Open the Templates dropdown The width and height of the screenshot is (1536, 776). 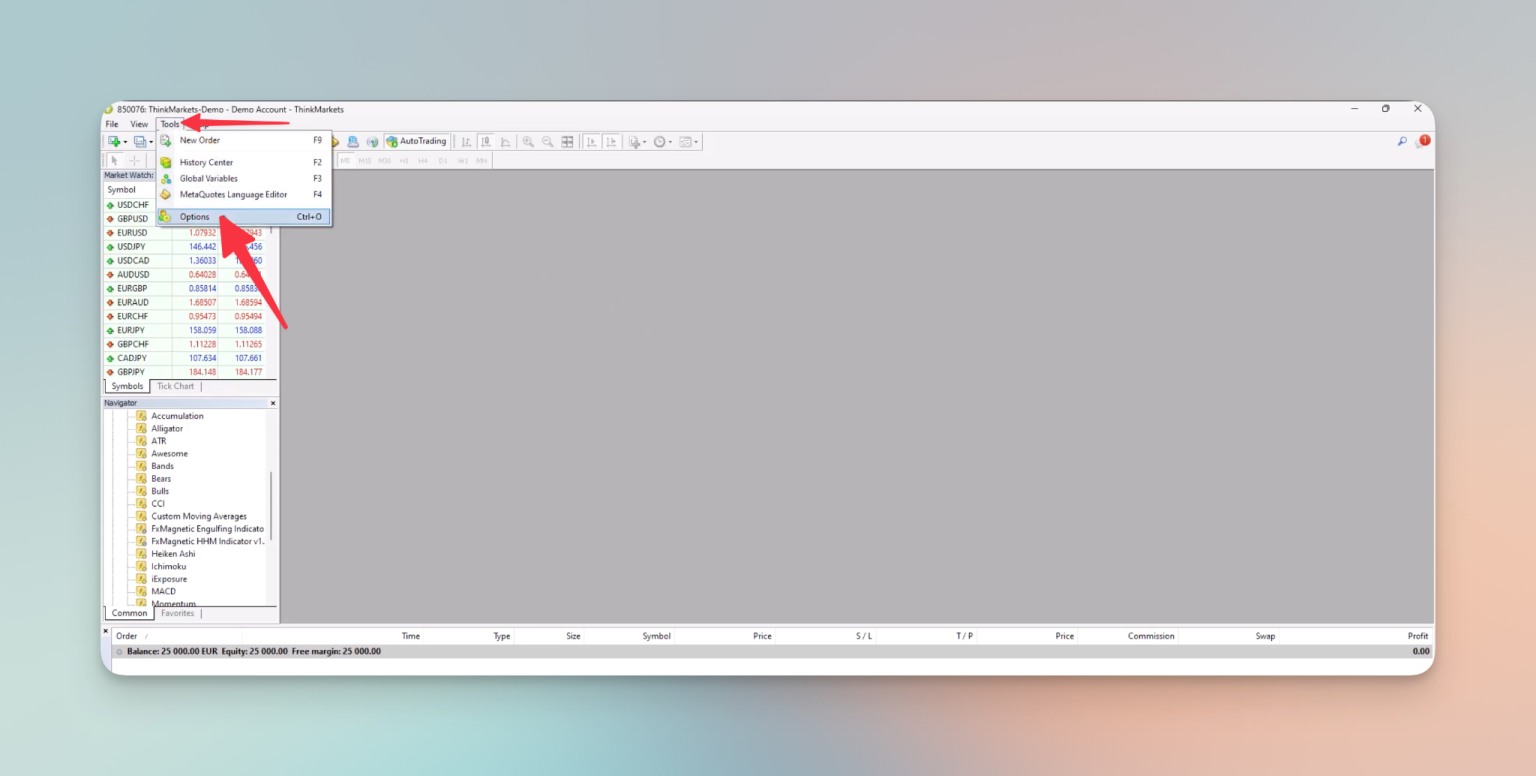point(687,141)
